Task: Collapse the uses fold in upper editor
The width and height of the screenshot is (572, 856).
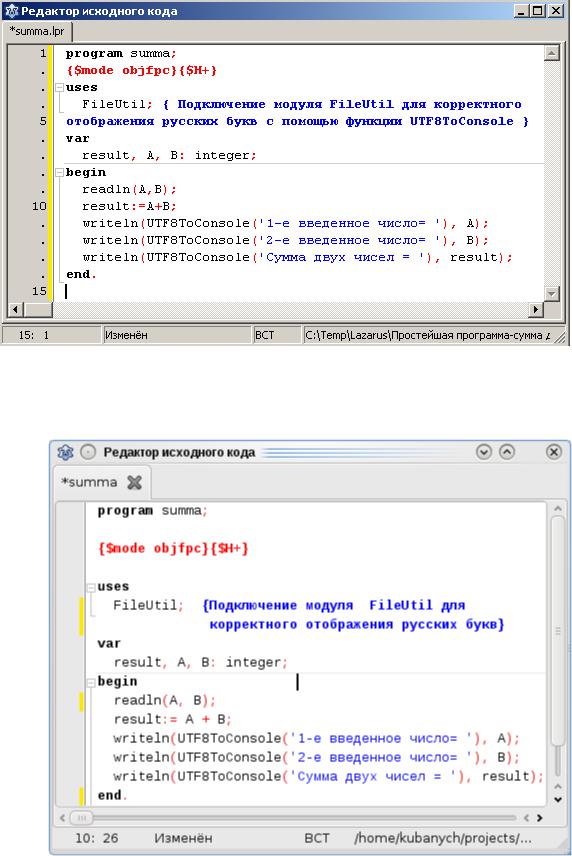Action: [x=59, y=87]
